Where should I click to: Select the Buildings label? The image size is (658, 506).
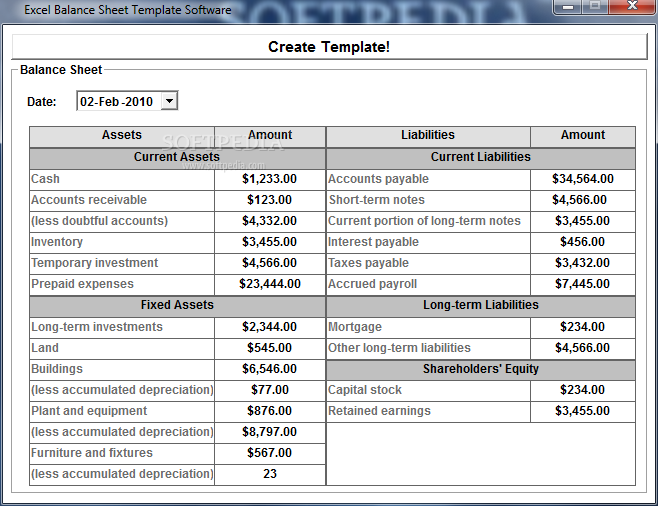click(x=57, y=369)
